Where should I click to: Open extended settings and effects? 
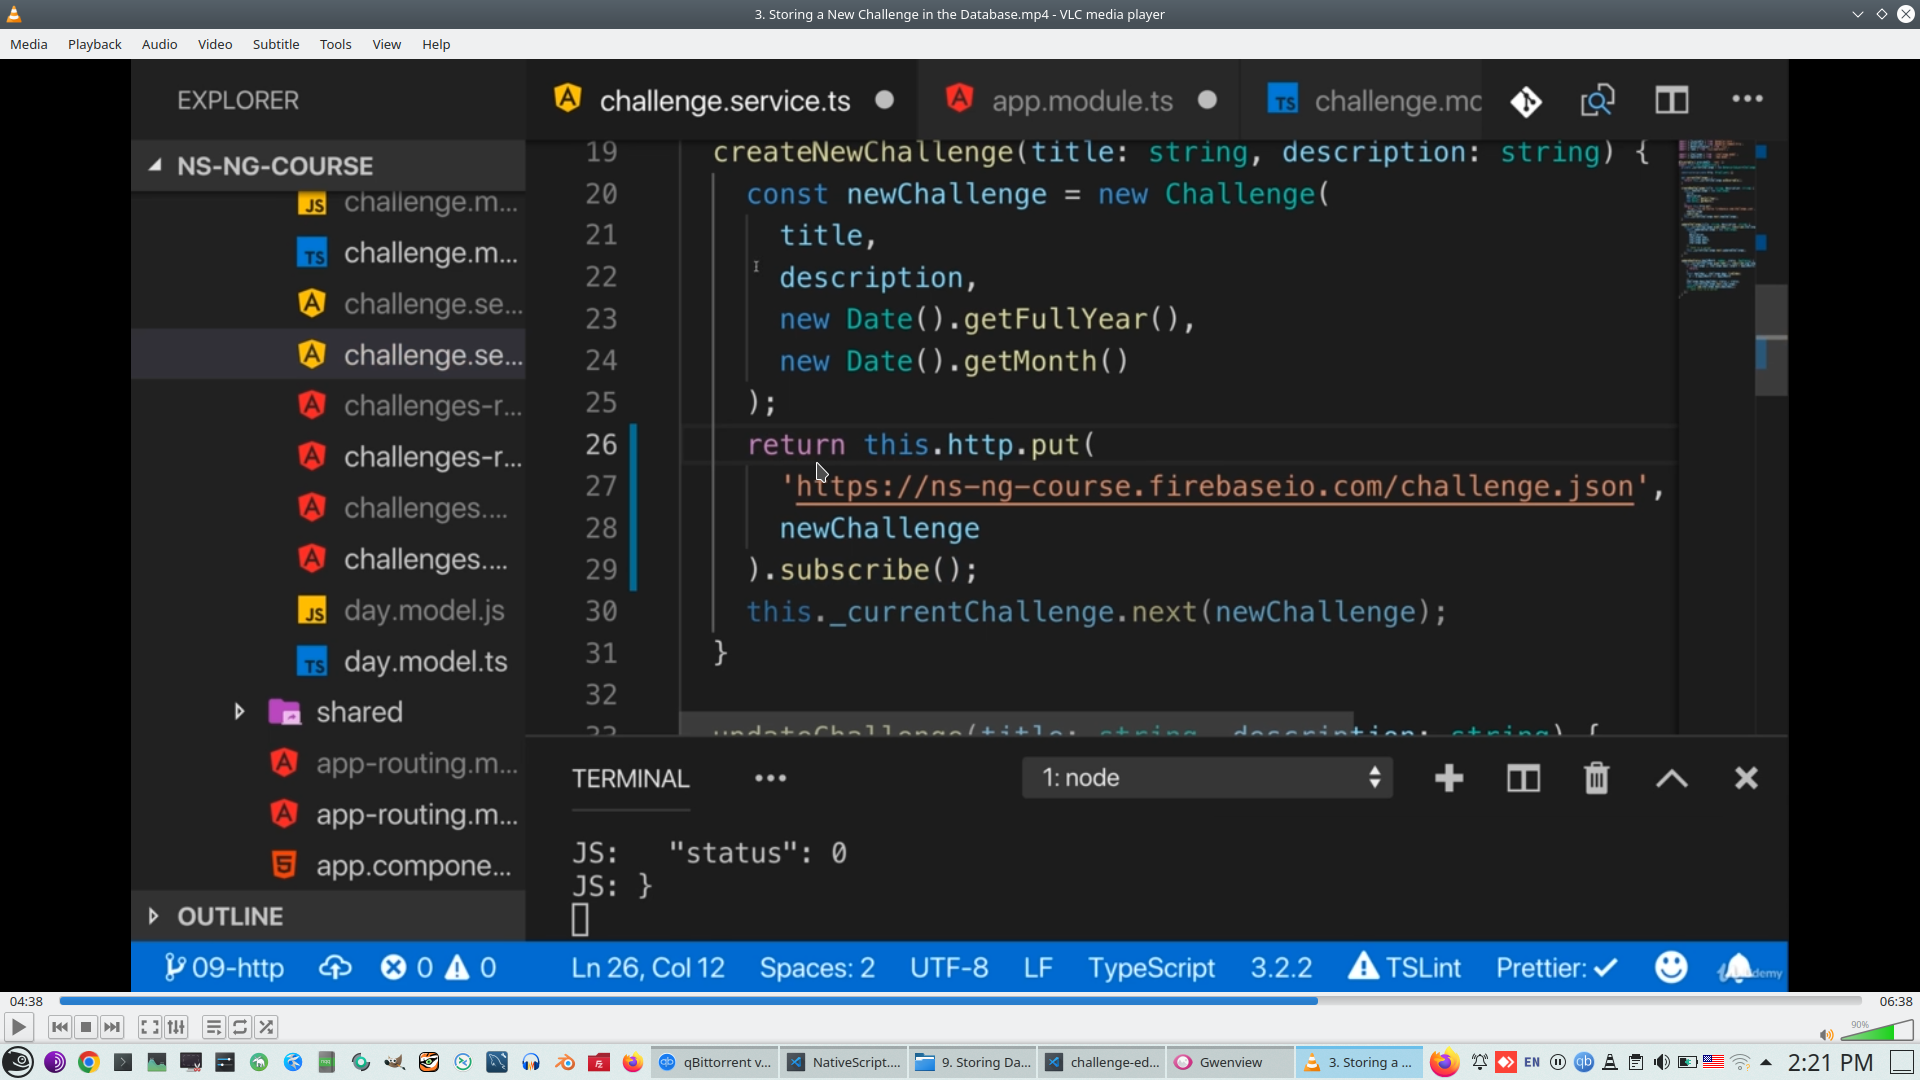tap(176, 1027)
